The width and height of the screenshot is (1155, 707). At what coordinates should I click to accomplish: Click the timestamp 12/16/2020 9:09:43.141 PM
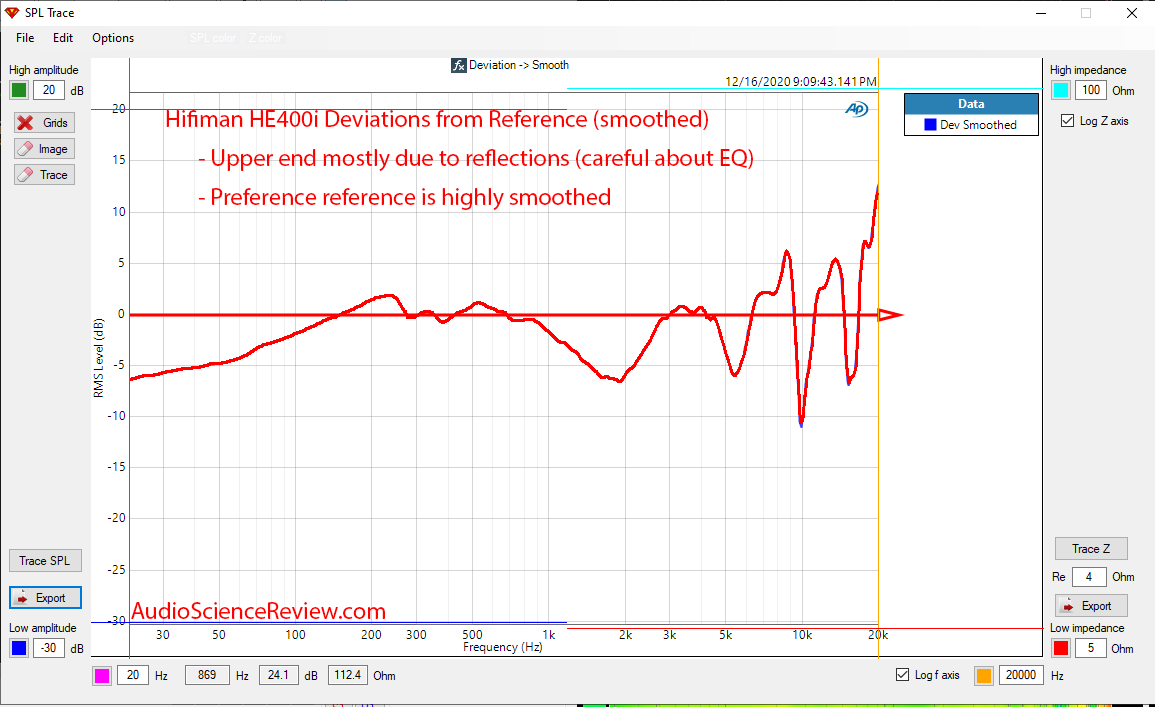tap(801, 82)
